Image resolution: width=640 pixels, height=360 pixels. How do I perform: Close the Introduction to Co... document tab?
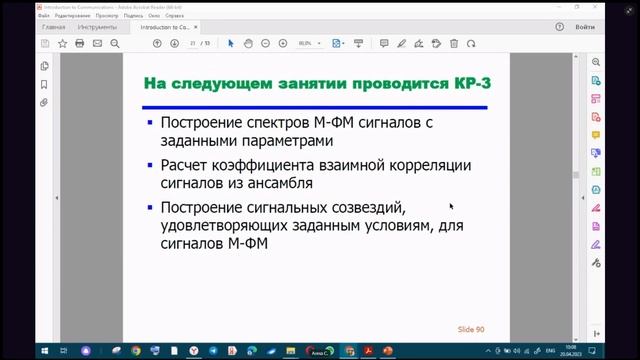click(196, 27)
